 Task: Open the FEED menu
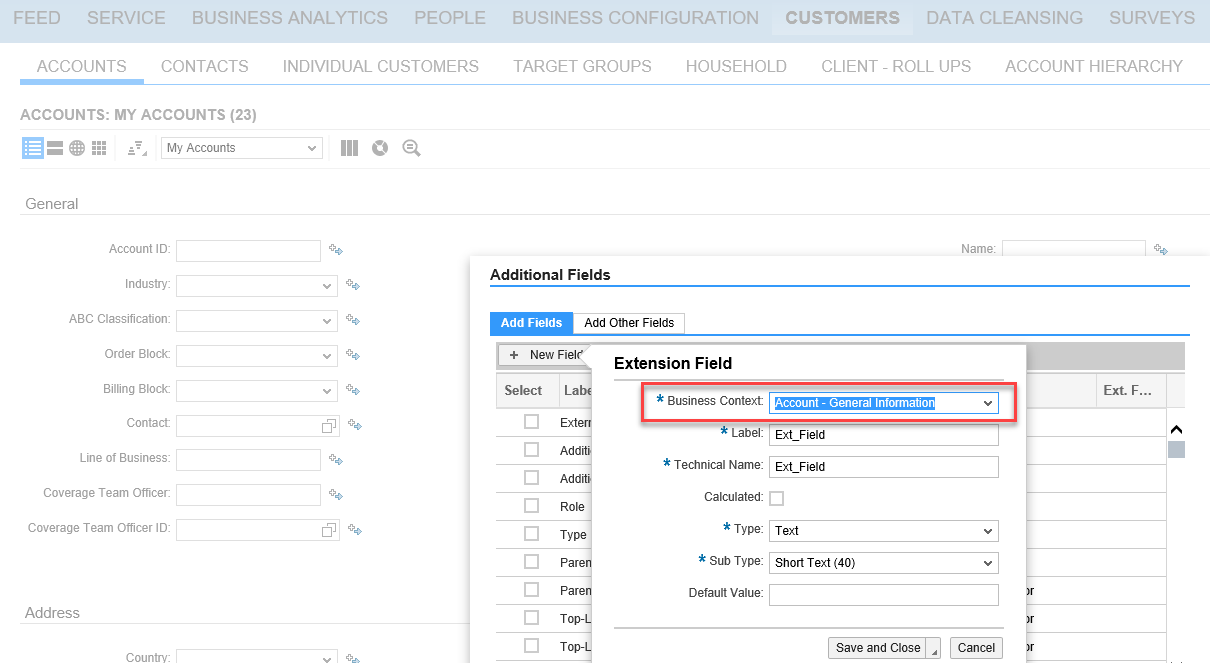point(37,18)
